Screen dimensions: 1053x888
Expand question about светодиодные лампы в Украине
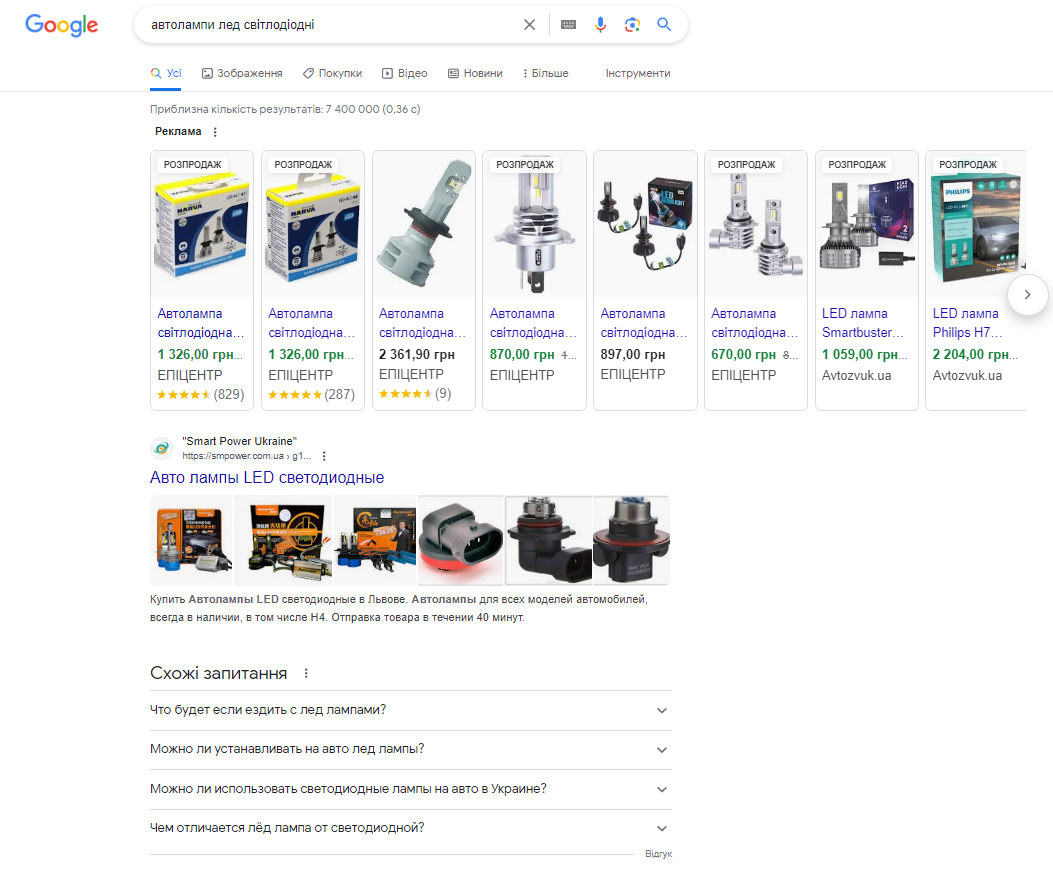tap(410, 789)
